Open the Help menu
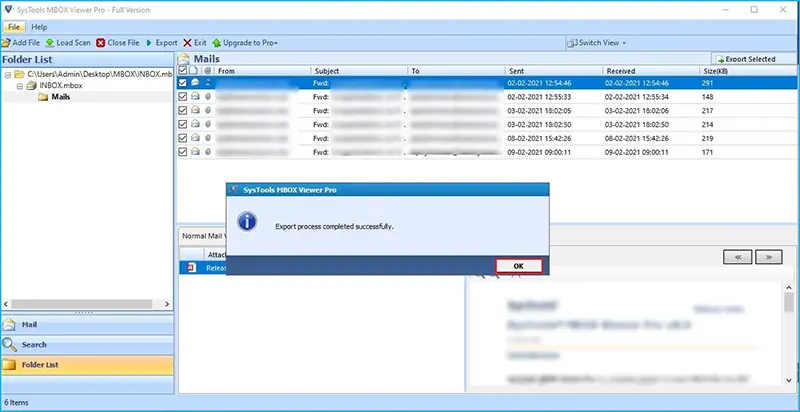The width and height of the screenshot is (800, 412). (39, 27)
